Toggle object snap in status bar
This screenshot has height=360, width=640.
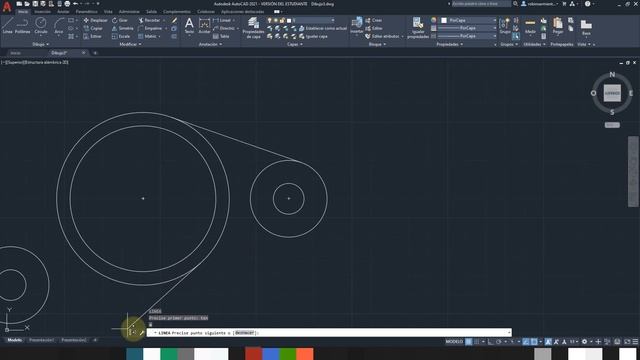(x=534, y=342)
